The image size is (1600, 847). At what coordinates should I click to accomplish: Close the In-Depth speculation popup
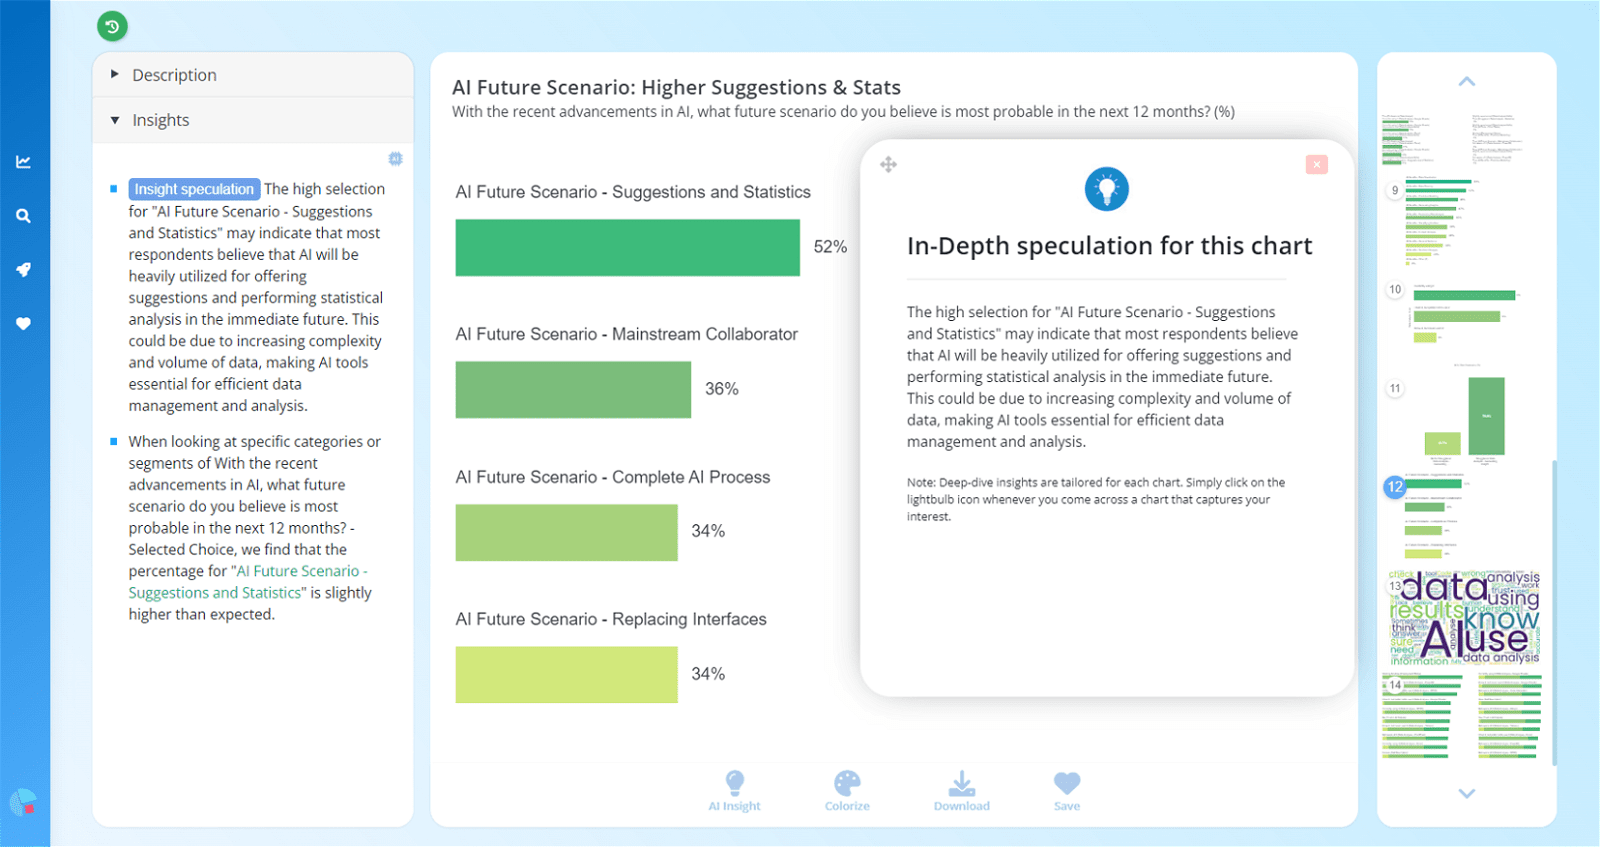click(1316, 165)
